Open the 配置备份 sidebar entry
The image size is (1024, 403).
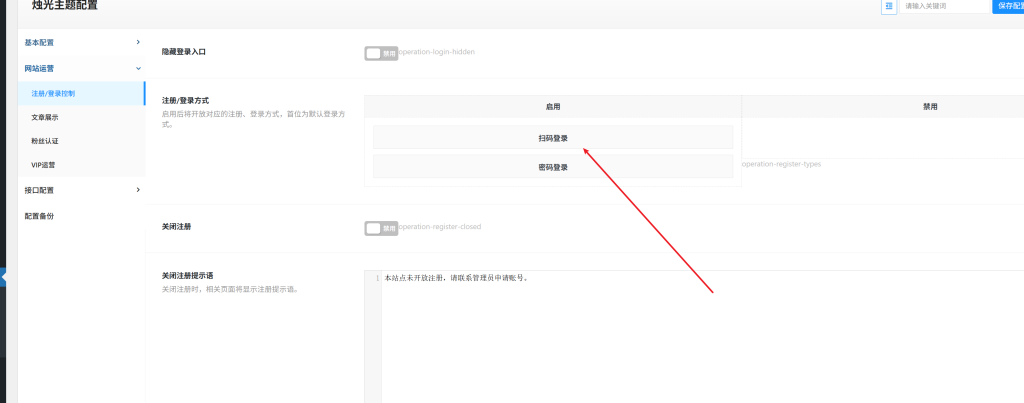(40, 215)
